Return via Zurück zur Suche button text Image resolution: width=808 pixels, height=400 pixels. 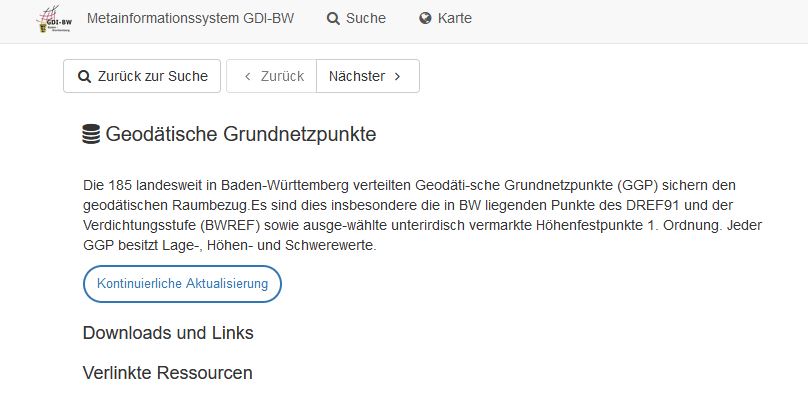(x=153, y=76)
